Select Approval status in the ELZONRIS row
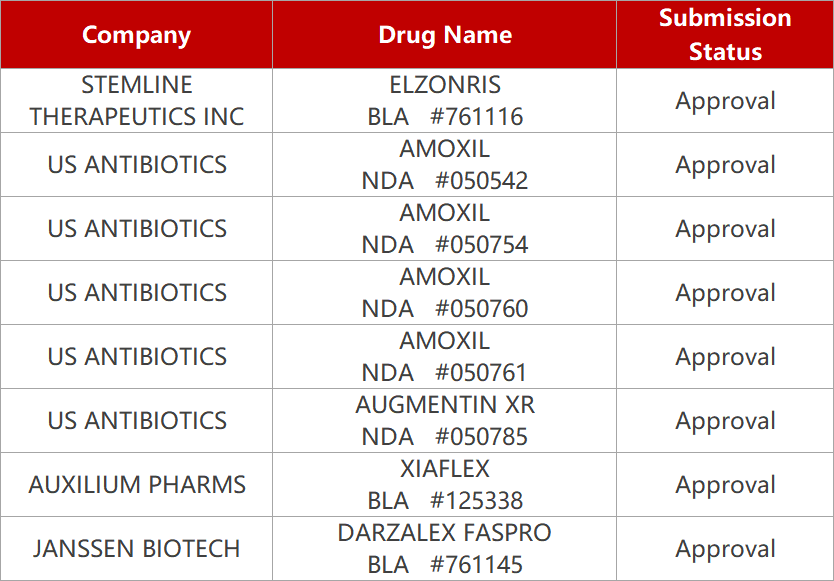Viewport: 834px width, 581px height. pos(725,101)
